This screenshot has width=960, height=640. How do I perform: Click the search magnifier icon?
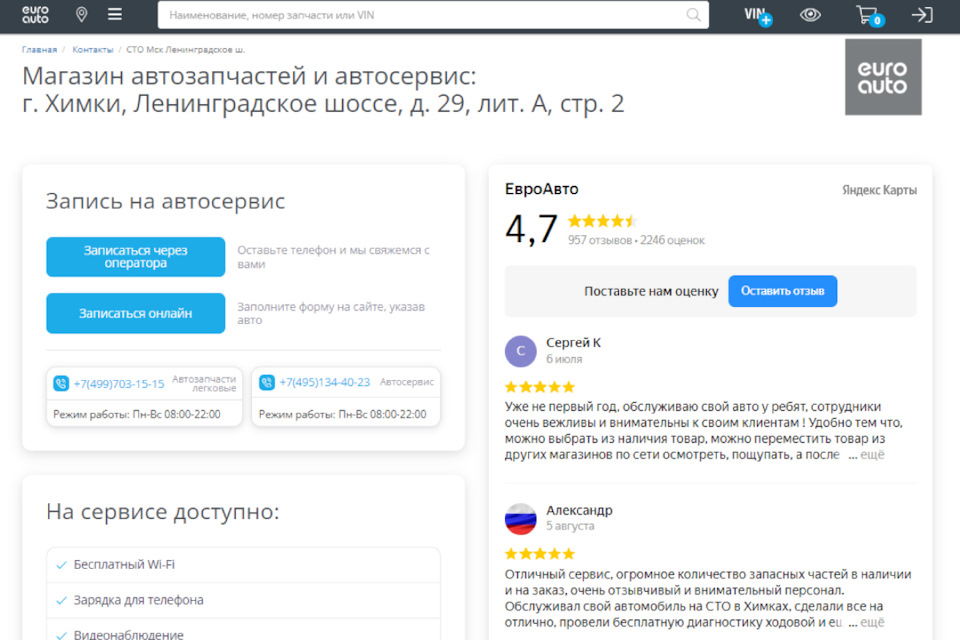click(x=693, y=15)
